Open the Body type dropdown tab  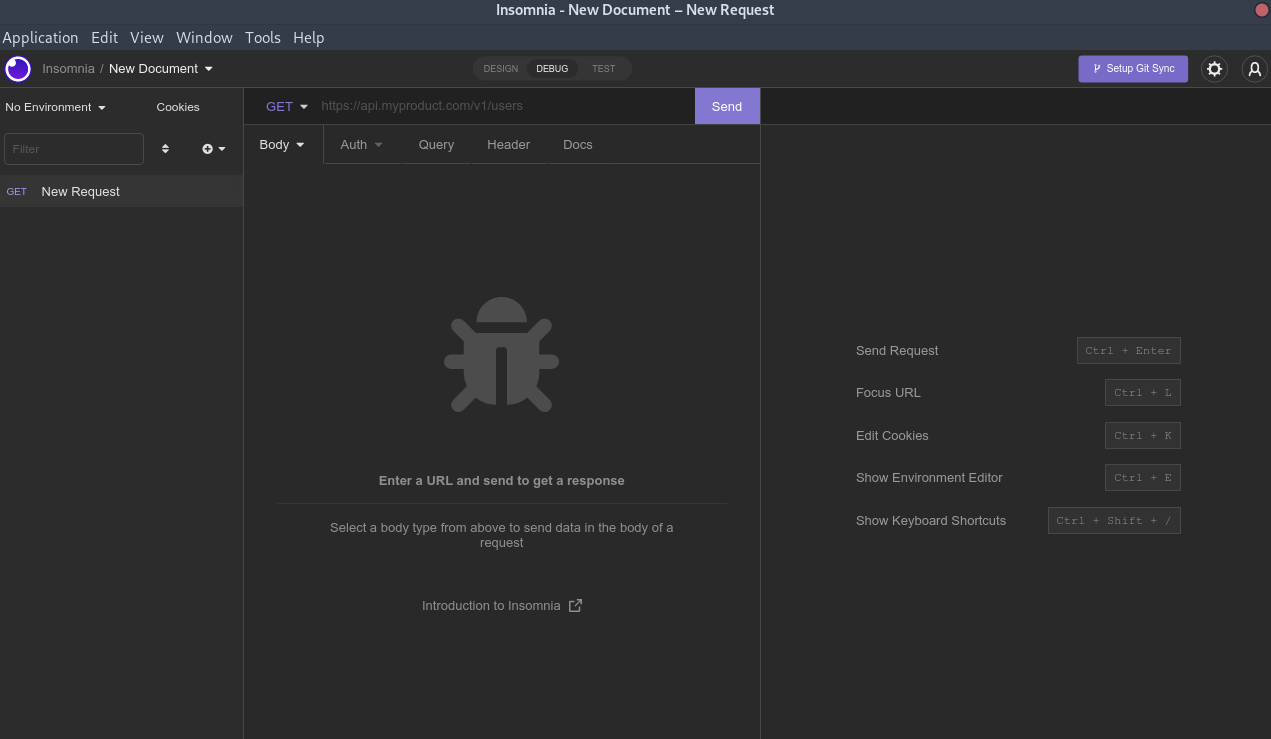pos(282,145)
